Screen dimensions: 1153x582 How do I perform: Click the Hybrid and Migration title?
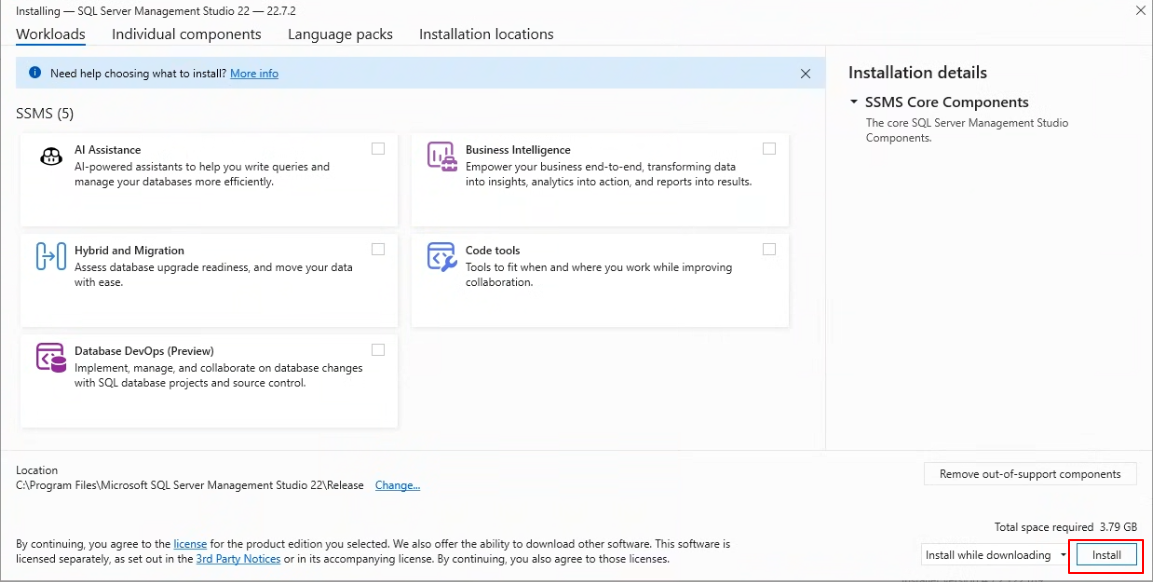tap(129, 250)
